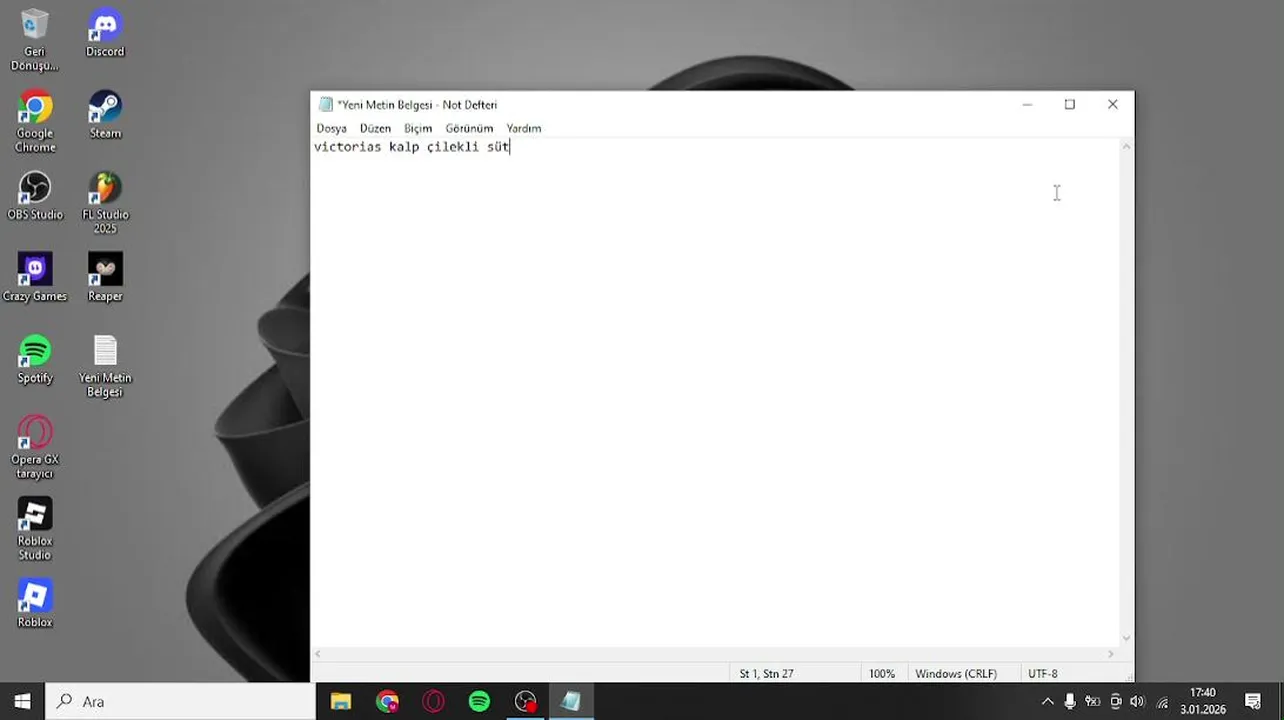Open Chrome from the taskbar
This screenshot has width=1284, height=720.
[x=387, y=701]
